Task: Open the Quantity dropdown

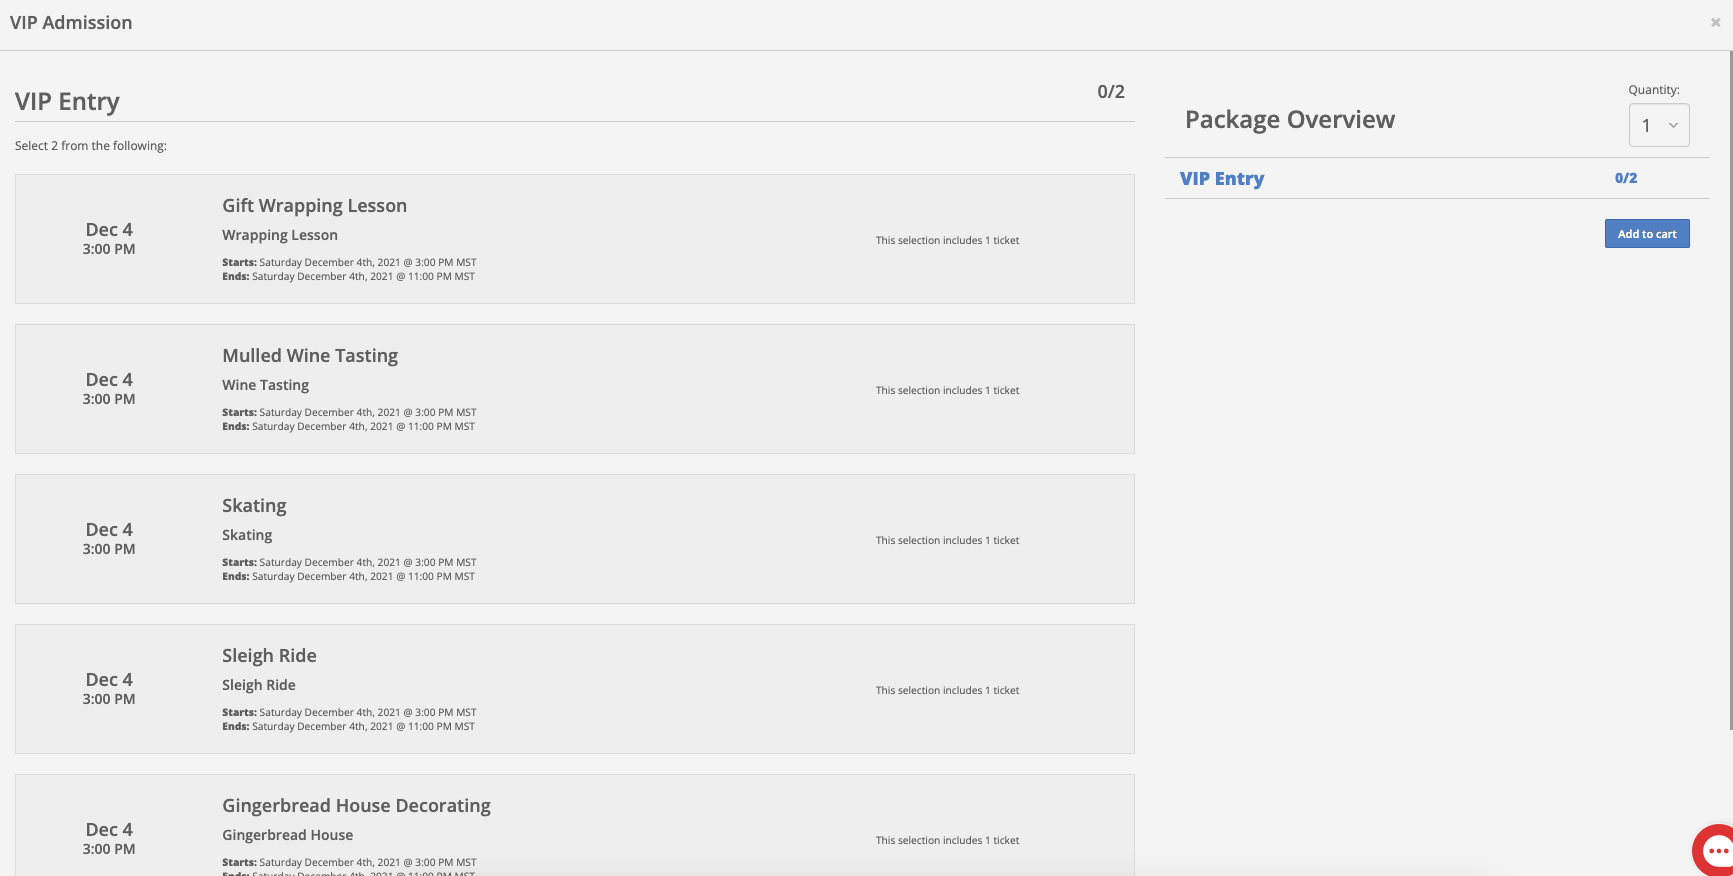Action: coord(1659,125)
